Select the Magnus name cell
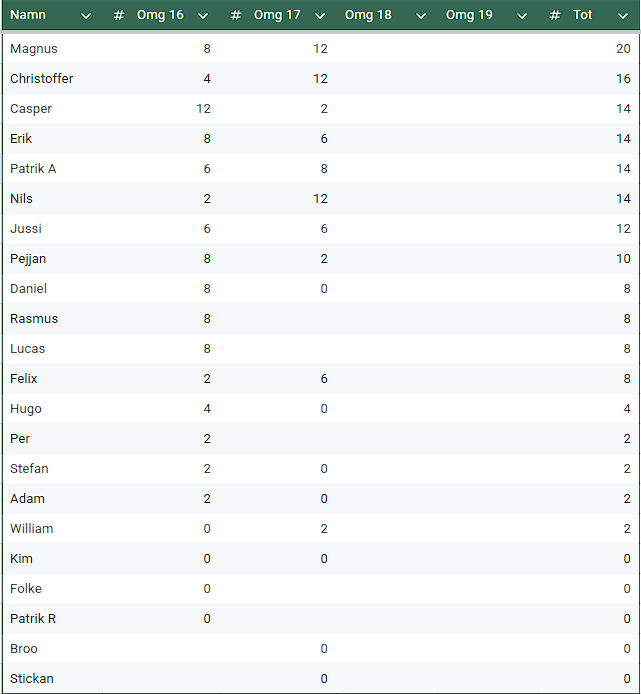Screen dimensions: 641x694 pyautogui.click(x=34, y=49)
